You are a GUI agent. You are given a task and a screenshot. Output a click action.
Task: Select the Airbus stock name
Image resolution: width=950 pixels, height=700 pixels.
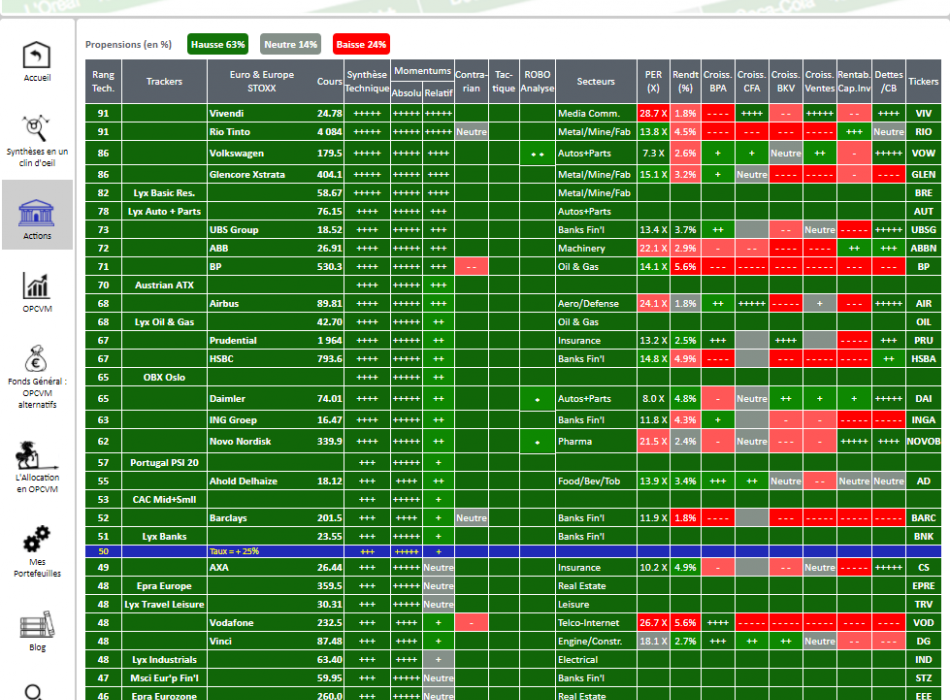pyautogui.click(x=224, y=304)
